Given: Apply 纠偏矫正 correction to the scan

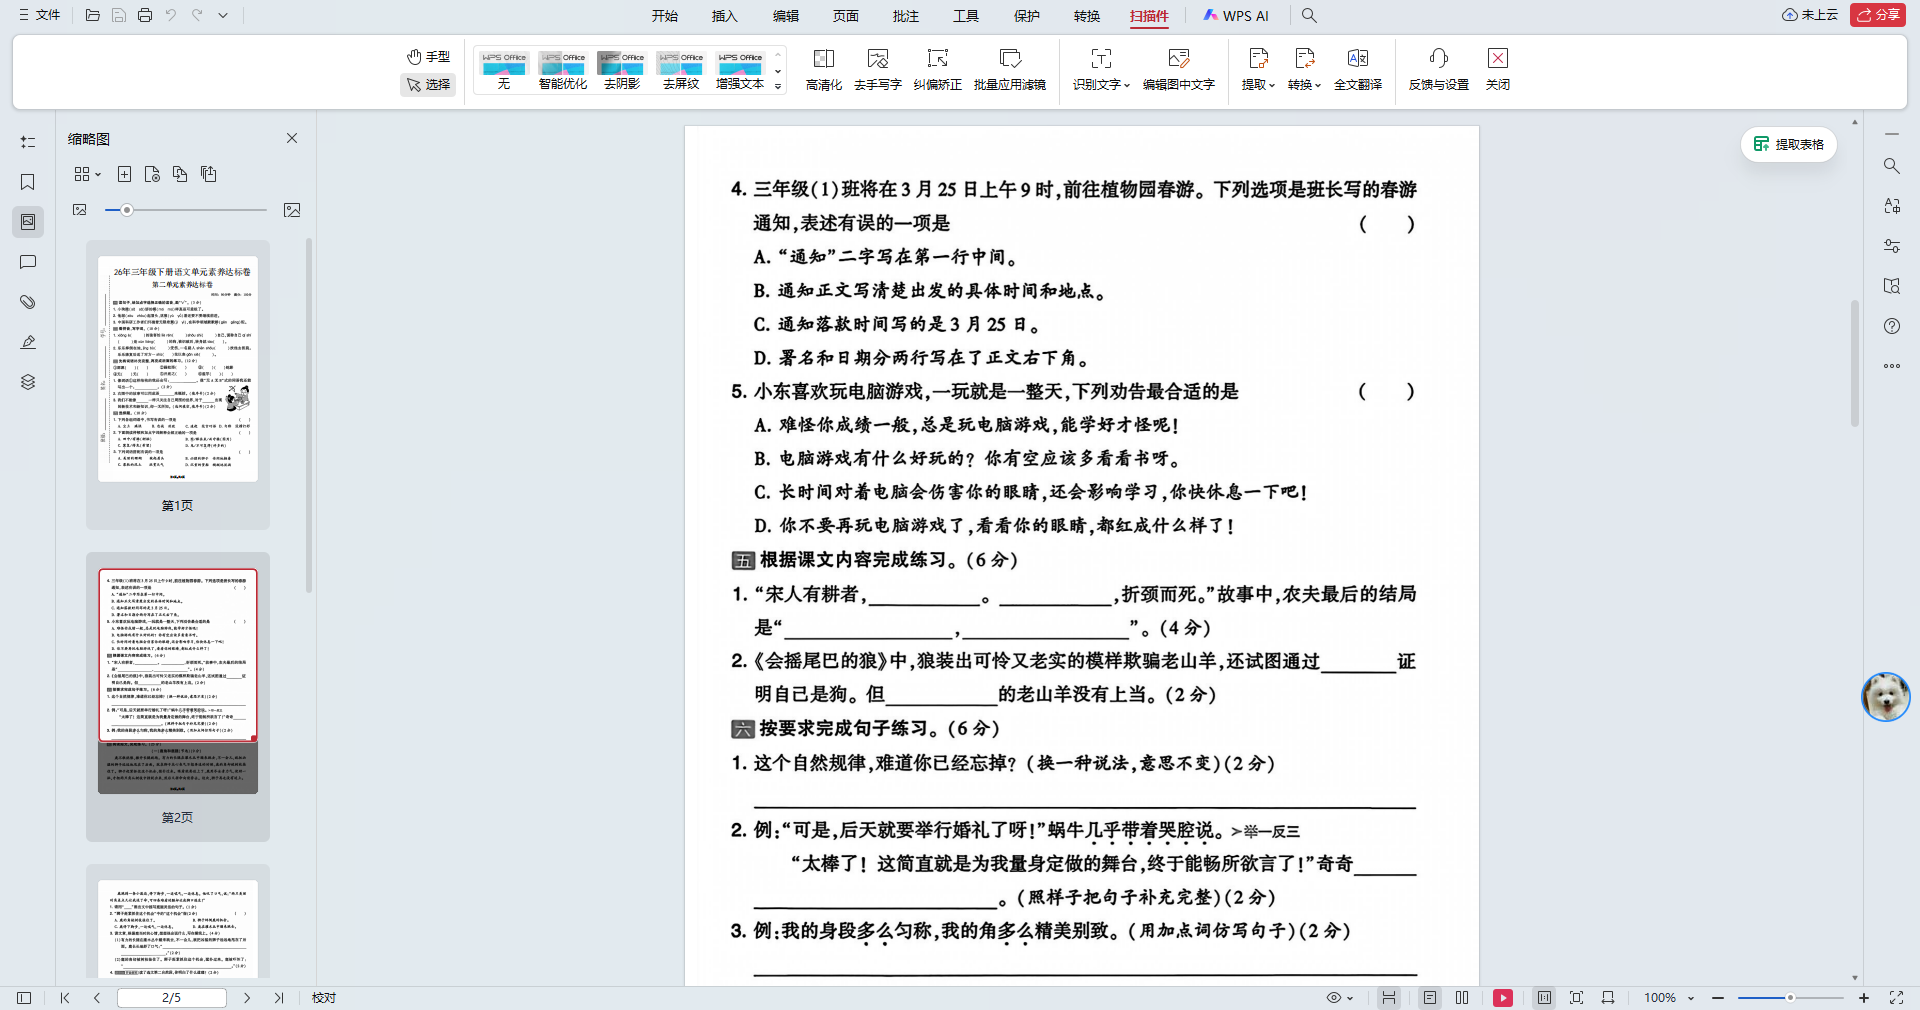Looking at the screenshot, I should click(937, 69).
